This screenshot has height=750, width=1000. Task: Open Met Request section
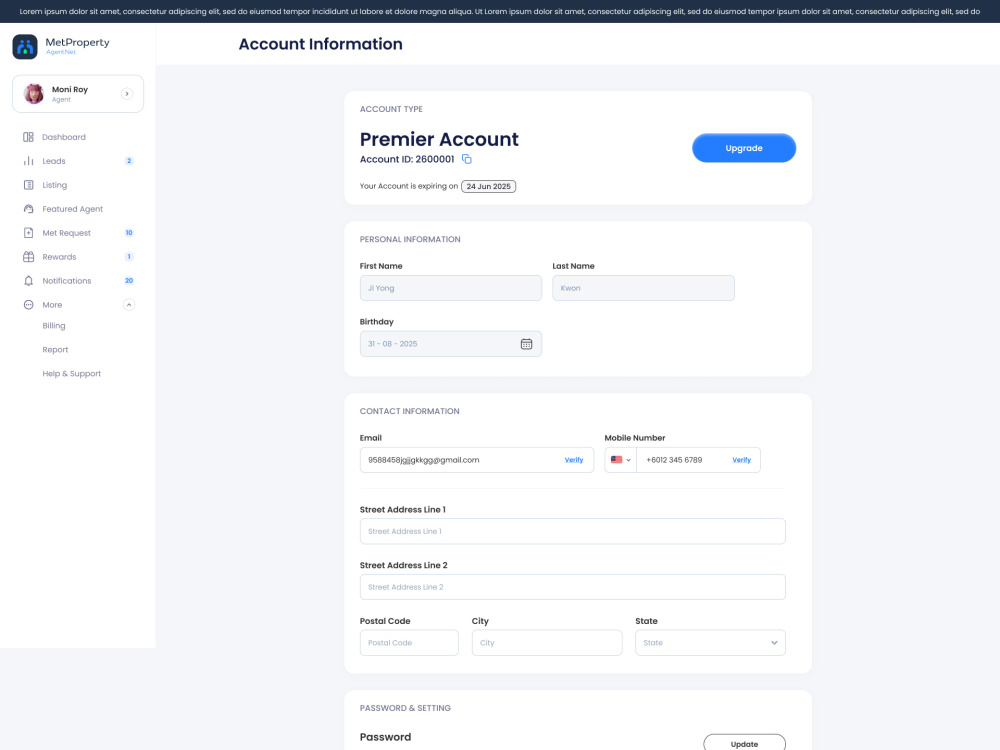66,233
